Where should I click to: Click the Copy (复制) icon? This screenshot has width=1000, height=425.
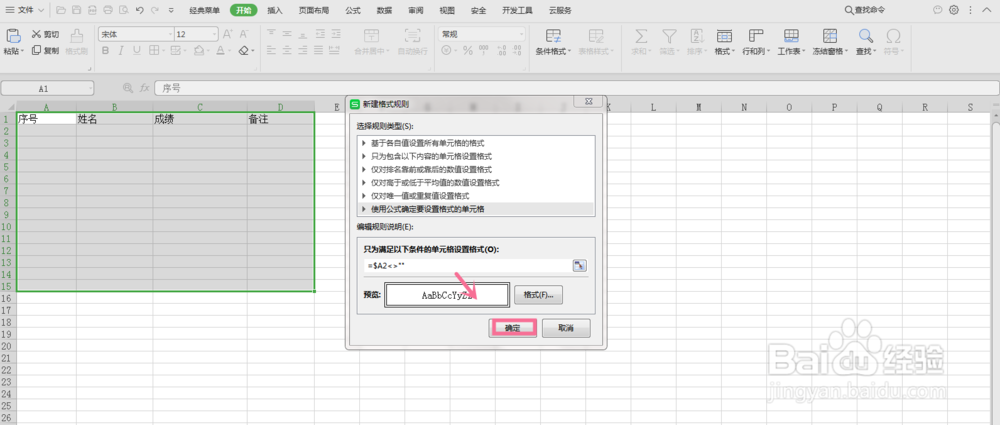tap(36, 50)
